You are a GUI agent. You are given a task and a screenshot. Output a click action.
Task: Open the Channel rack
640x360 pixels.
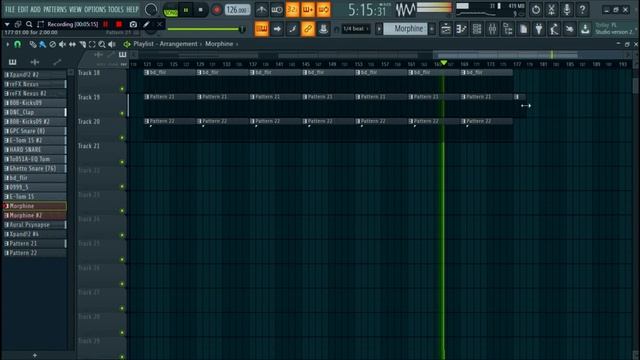pyautogui.click(x=477, y=29)
